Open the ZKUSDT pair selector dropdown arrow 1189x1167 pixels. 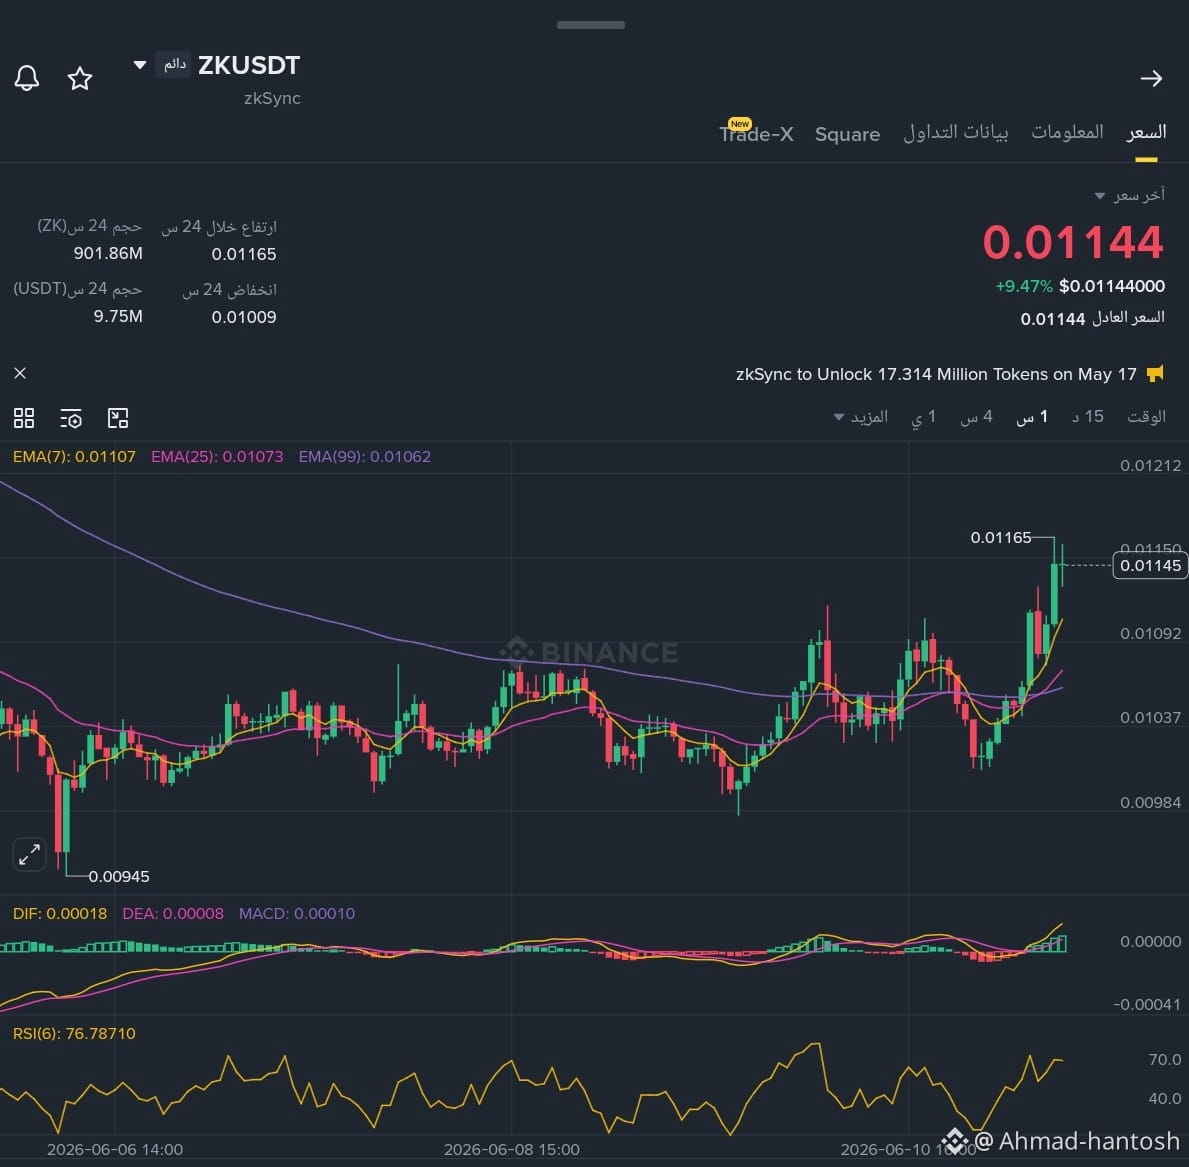point(140,65)
